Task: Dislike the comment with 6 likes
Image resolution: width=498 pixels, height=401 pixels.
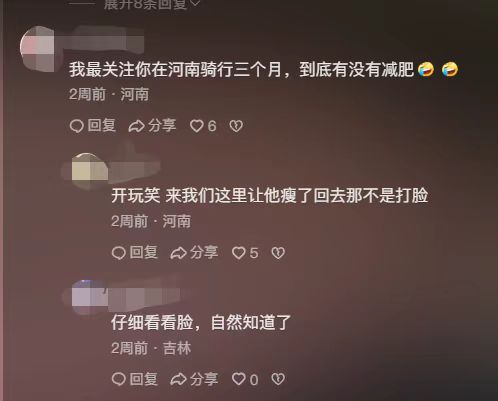Action: coord(236,126)
